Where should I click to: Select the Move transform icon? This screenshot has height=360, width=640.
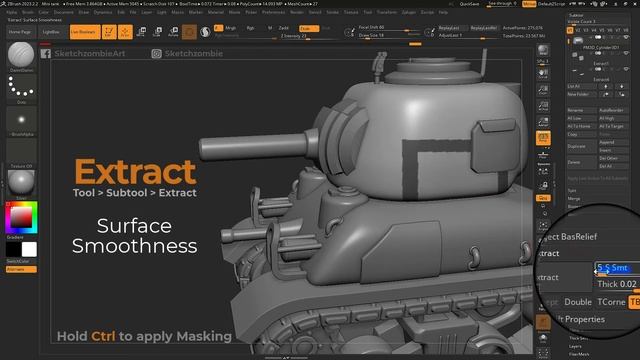click(x=142, y=32)
